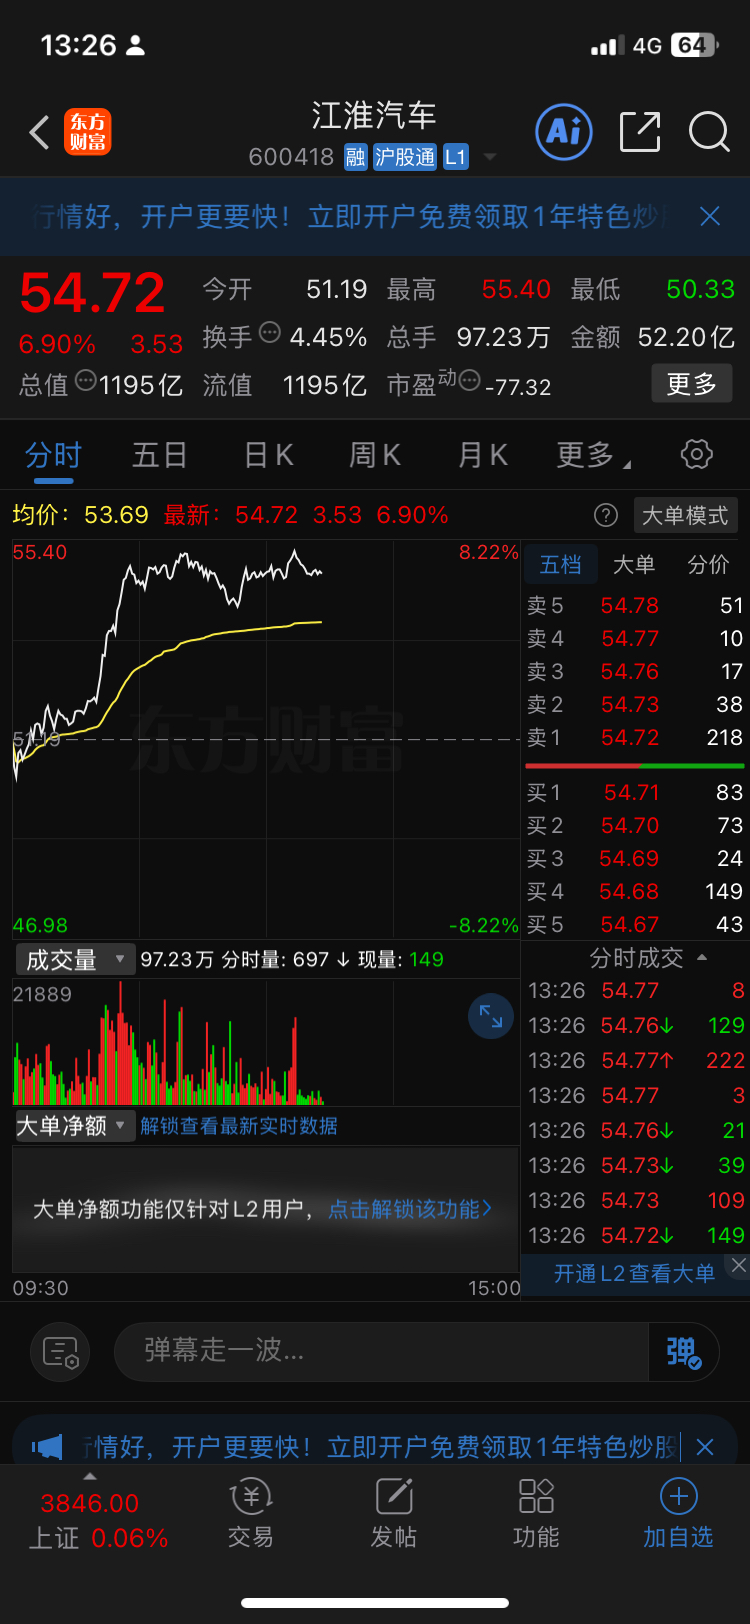
Task: Tap the trade row with volume 109
Action: 636,1200
